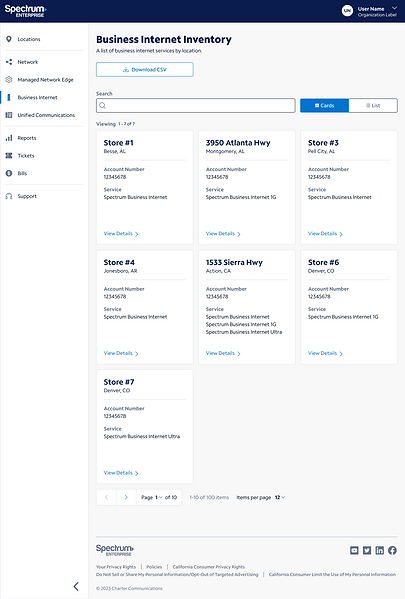Open the Facebook icon in footer

(392, 550)
